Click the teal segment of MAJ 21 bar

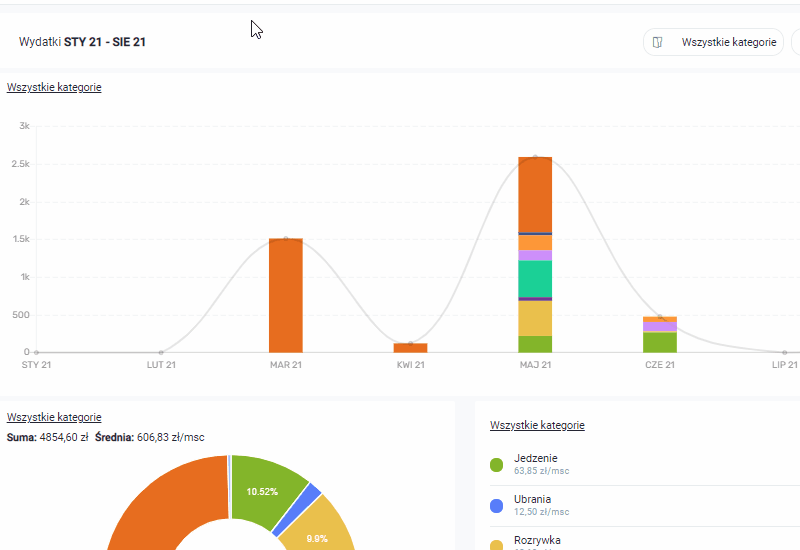(535, 279)
